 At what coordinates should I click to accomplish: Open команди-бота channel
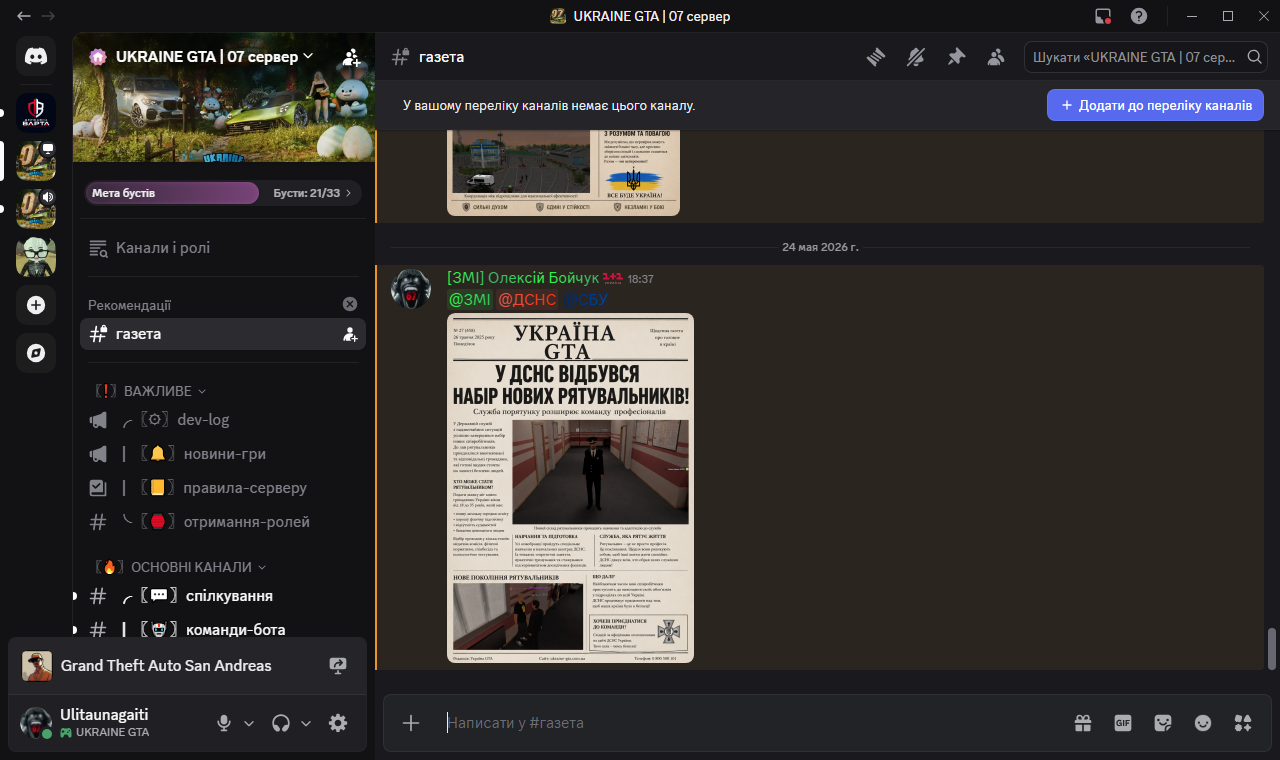222,630
